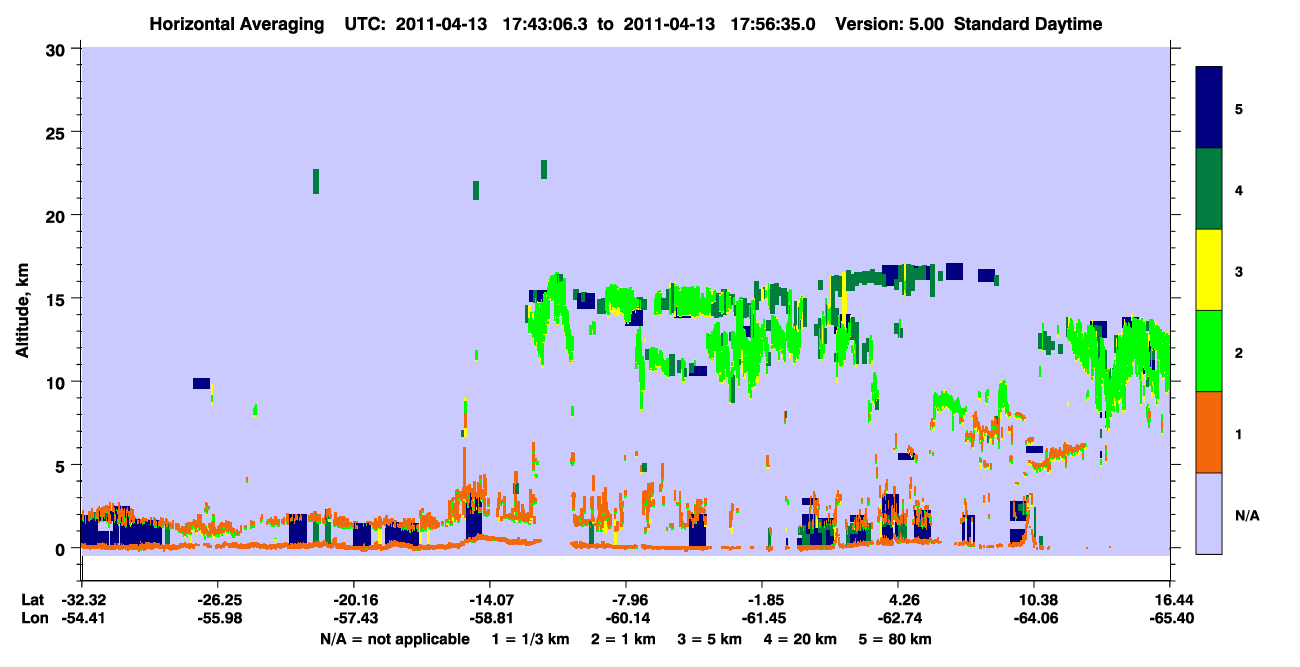
Task: Click latitude value '-1.85'
Action: pos(763,600)
